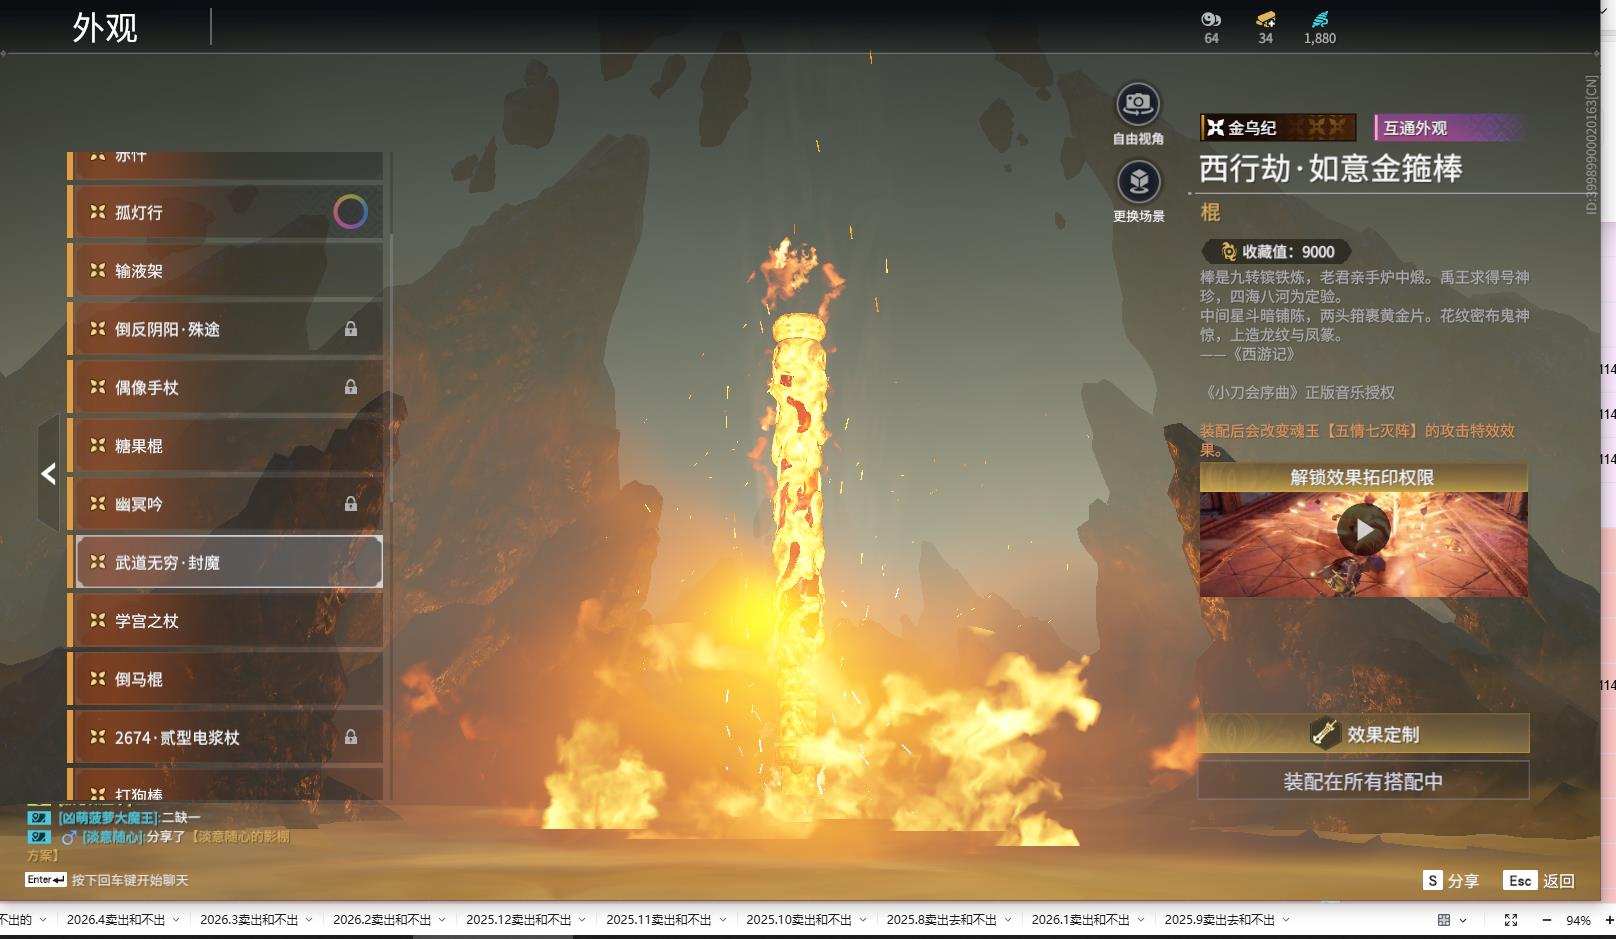
Task: Select 倒马棍 in the appearance list
Action: 226,678
